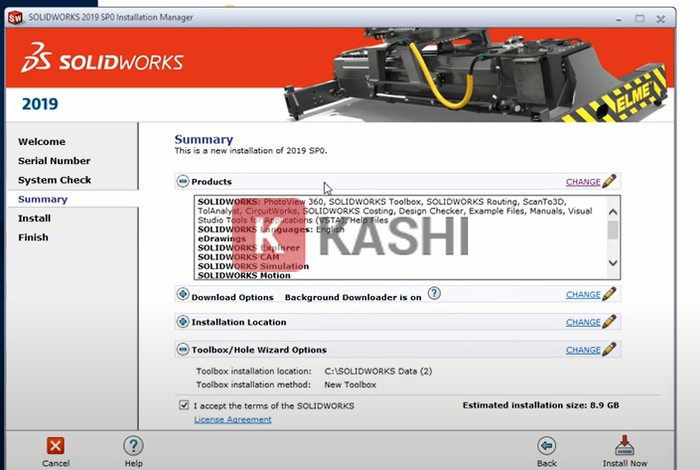Go to the Serial Number step

[54, 161]
